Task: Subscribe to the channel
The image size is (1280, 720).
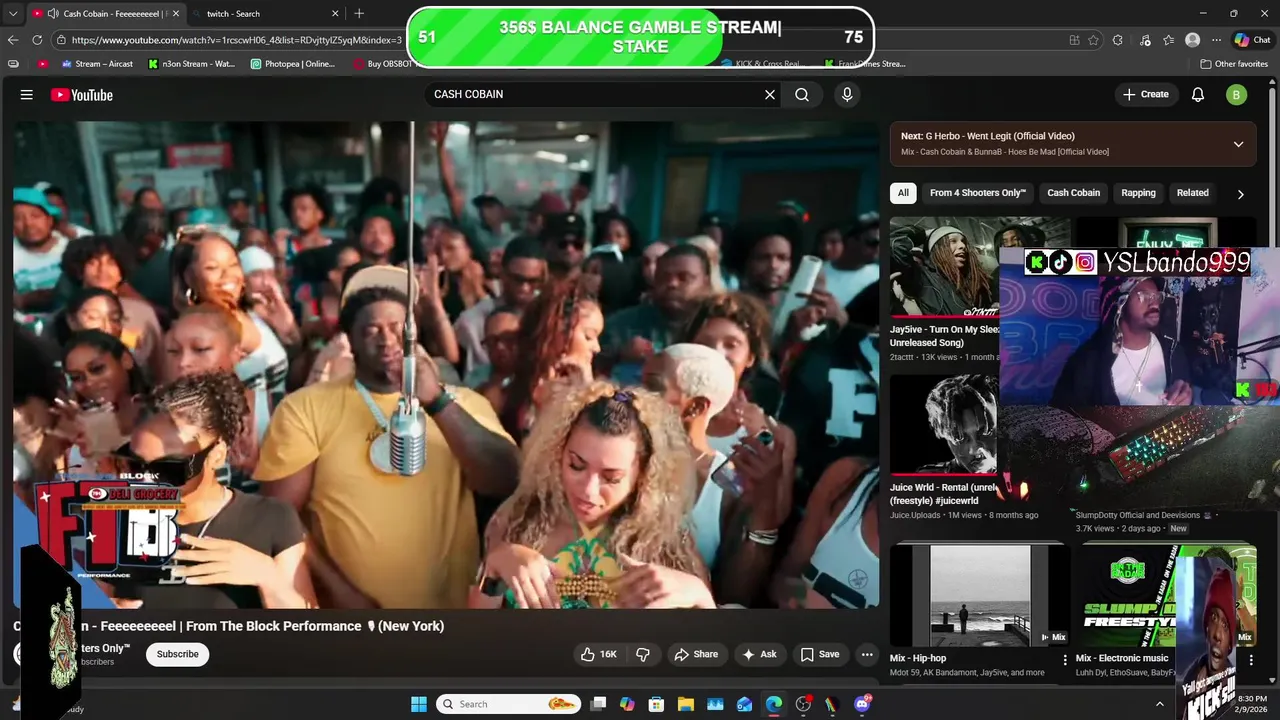Action: pyautogui.click(x=177, y=654)
